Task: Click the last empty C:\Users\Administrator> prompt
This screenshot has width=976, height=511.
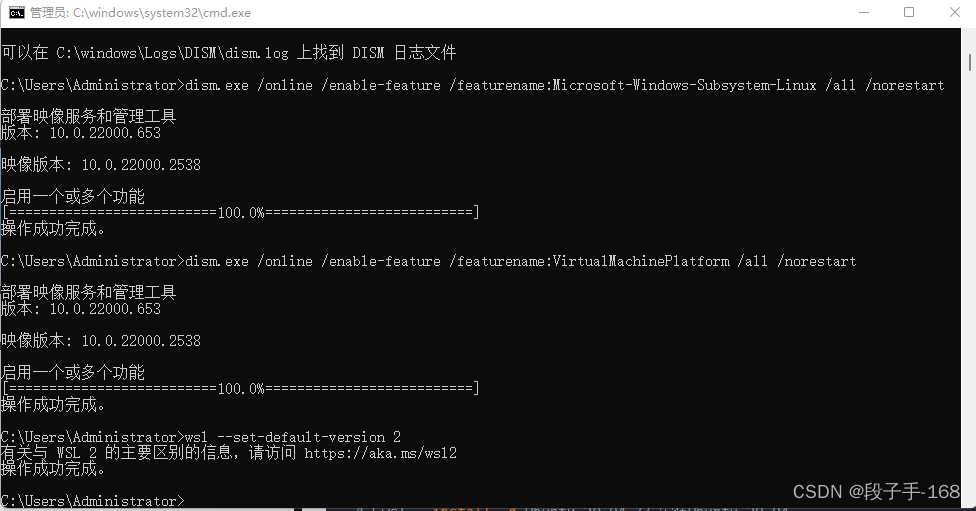Action: pyautogui.click(x=93, y=500)
